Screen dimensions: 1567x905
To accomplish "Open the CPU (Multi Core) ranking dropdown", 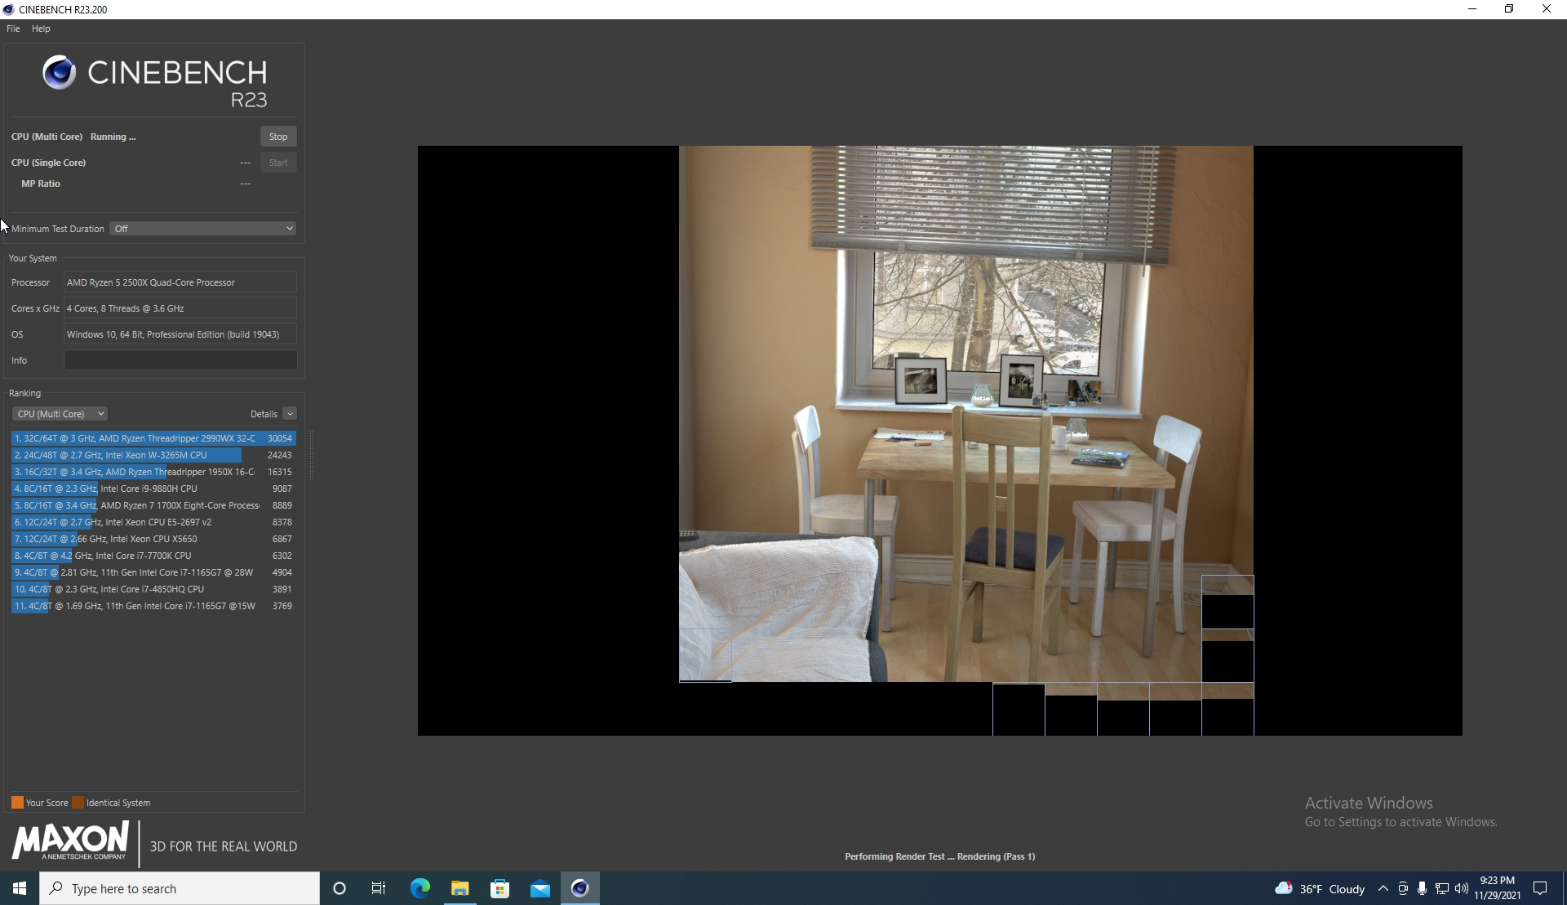I will coord(59,414).
